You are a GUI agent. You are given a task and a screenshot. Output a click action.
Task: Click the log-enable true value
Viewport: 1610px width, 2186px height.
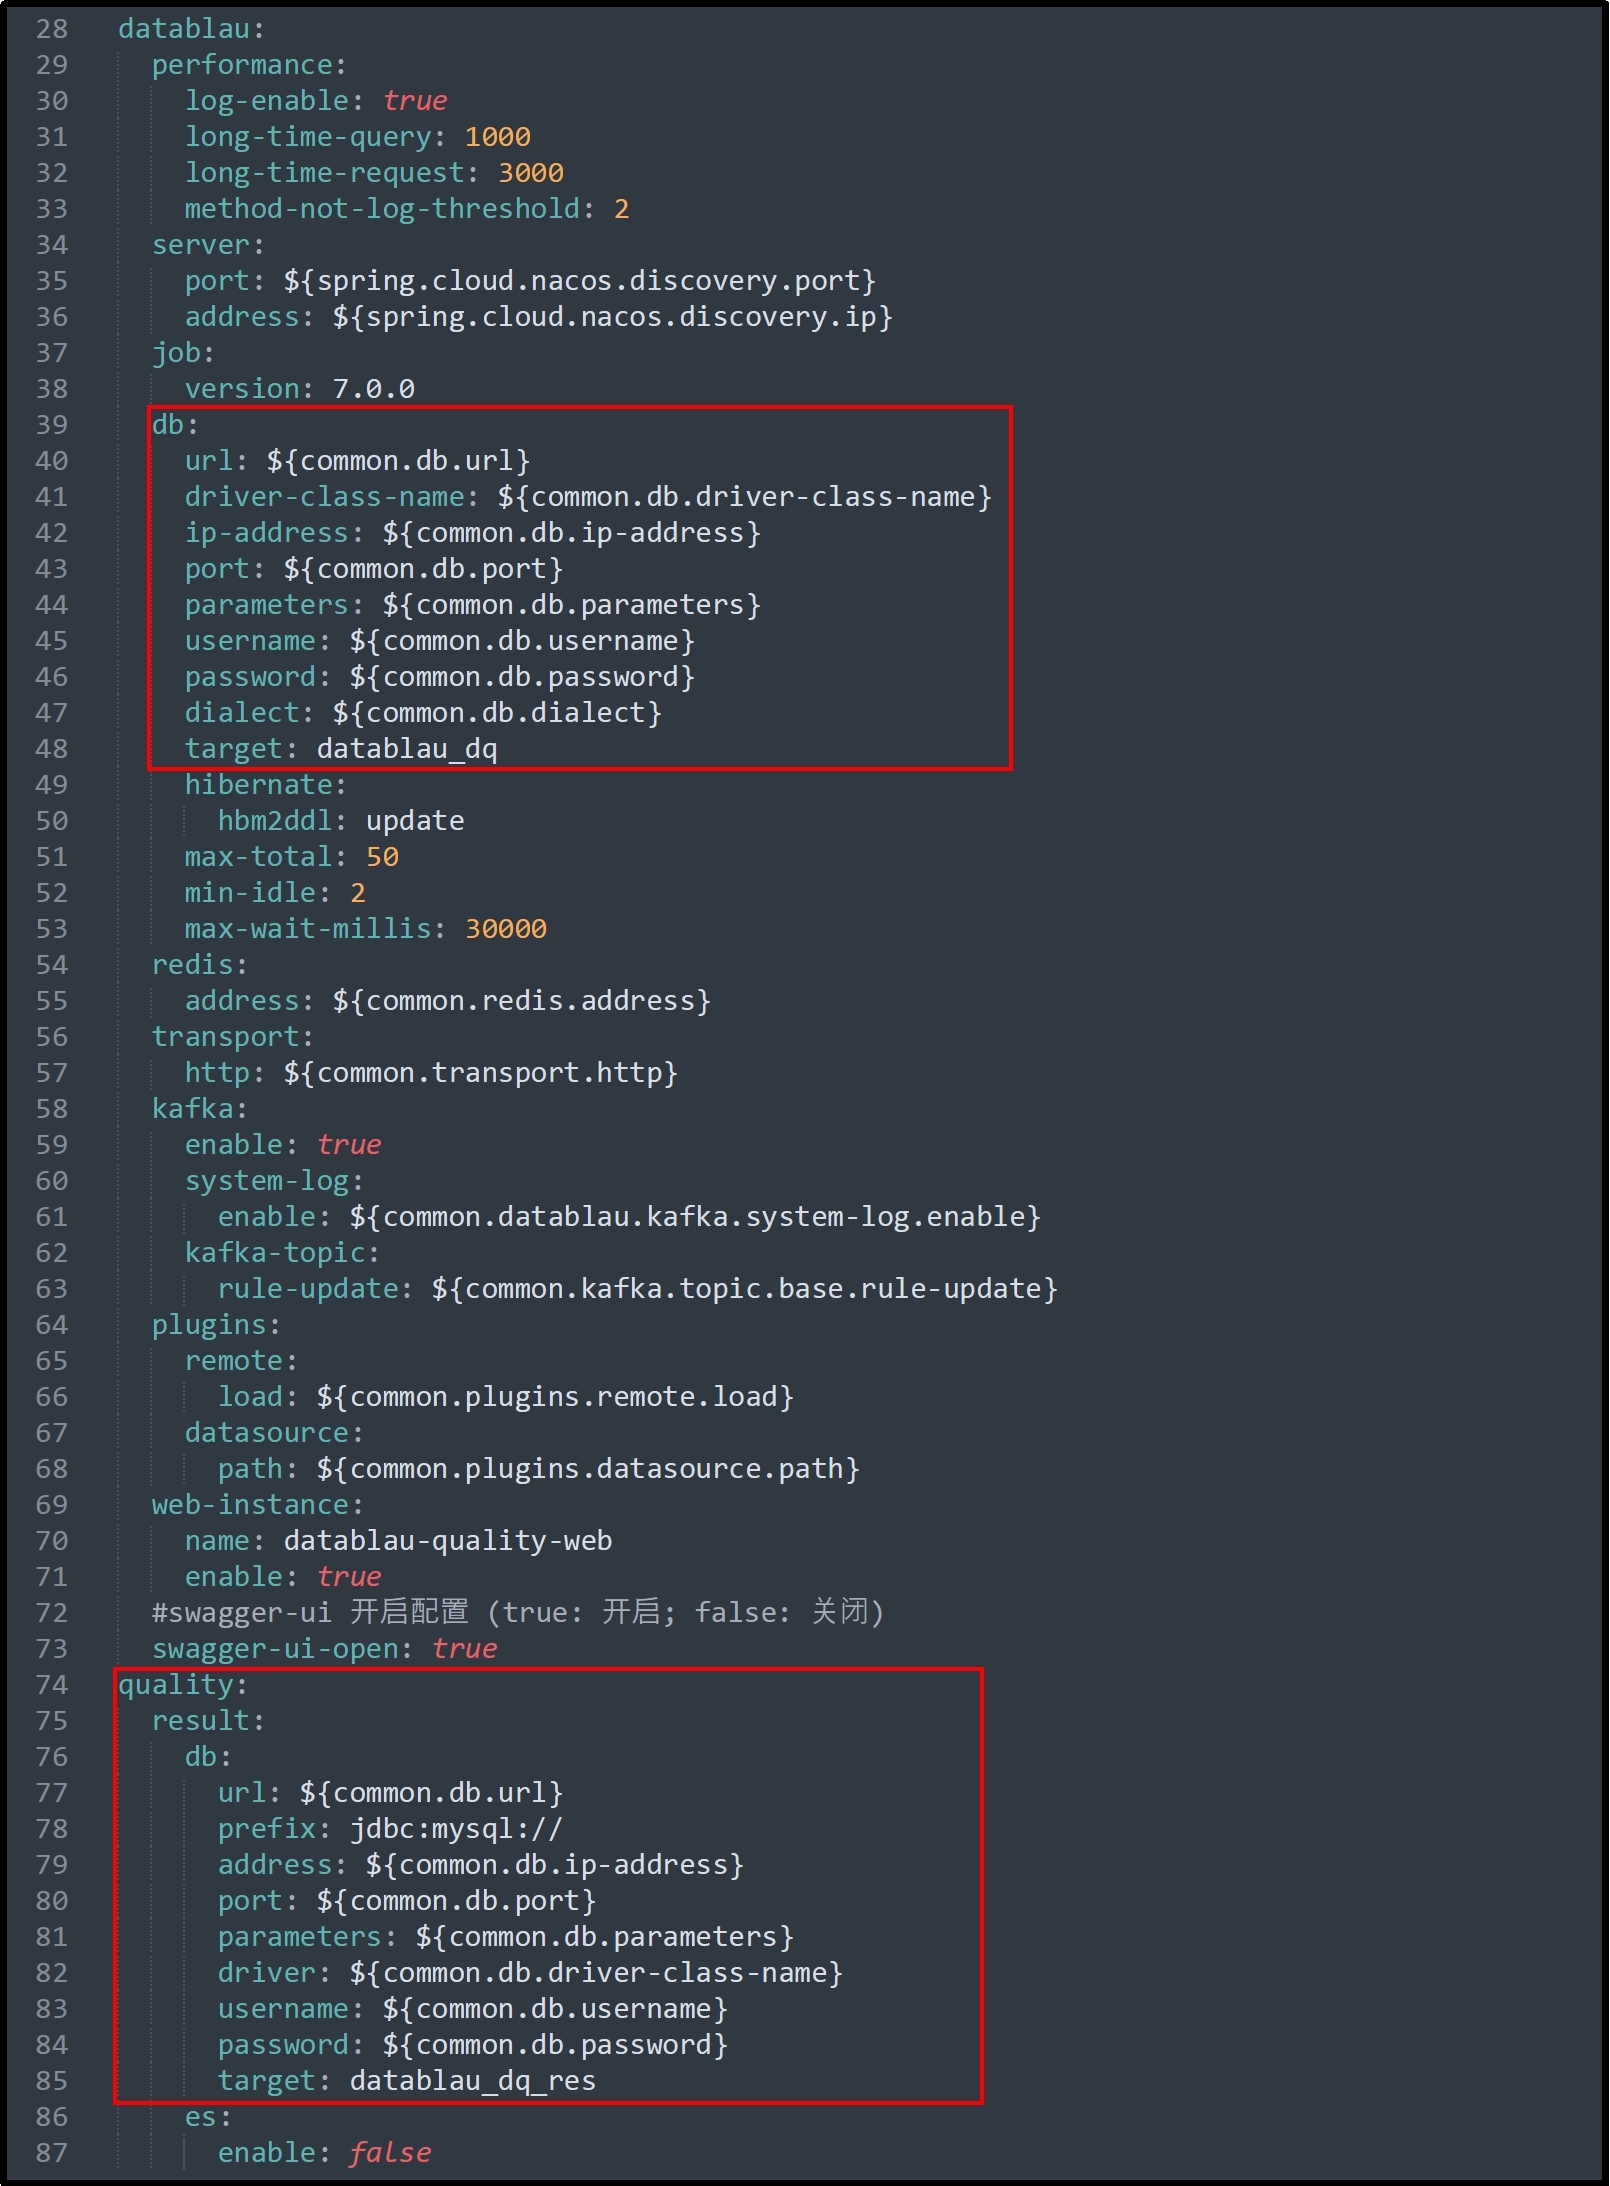415,101
